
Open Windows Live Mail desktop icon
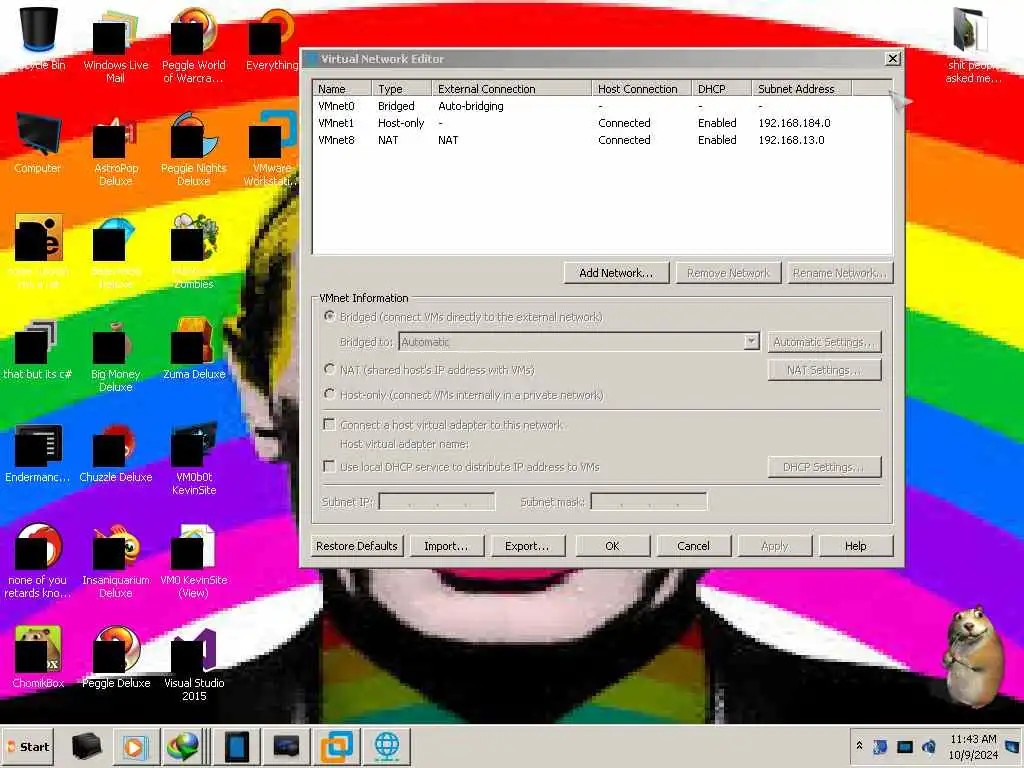[x=116, y=46]
